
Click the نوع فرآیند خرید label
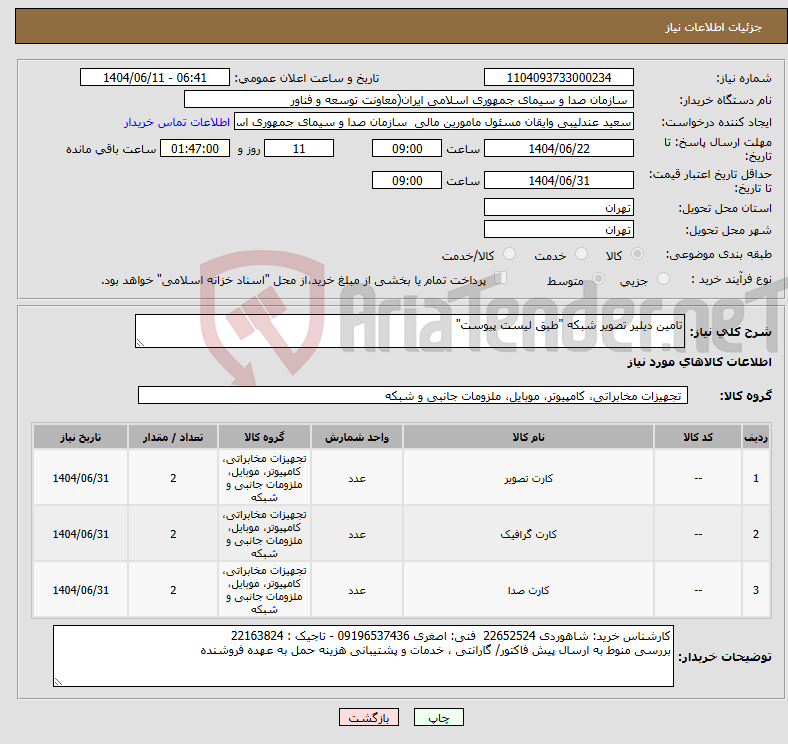731,279
